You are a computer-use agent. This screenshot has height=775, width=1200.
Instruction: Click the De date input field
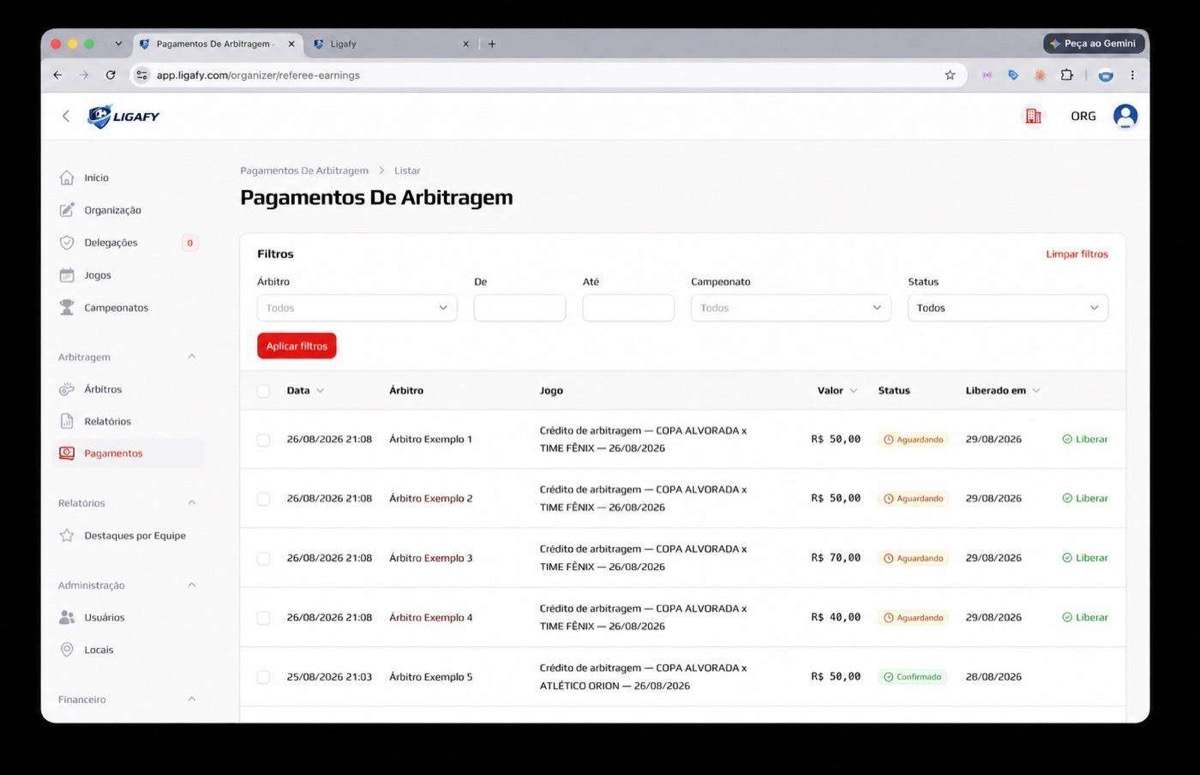coord(520,308)
